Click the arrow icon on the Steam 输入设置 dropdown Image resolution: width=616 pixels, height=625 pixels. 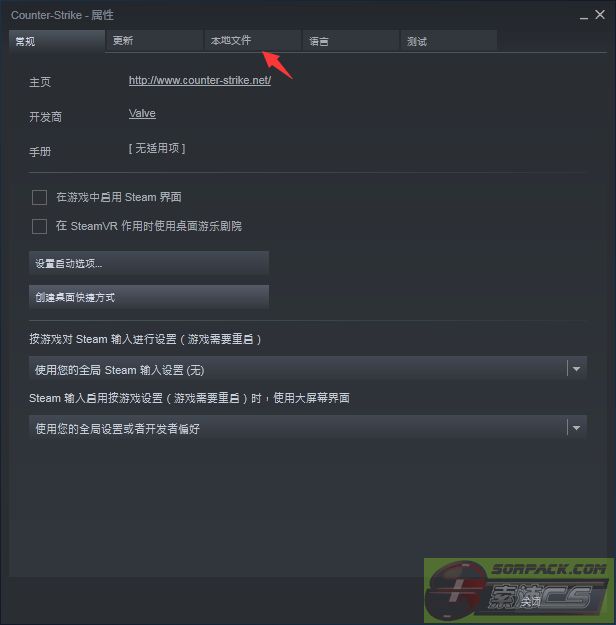pyautogui.click(x=576, y=369)
